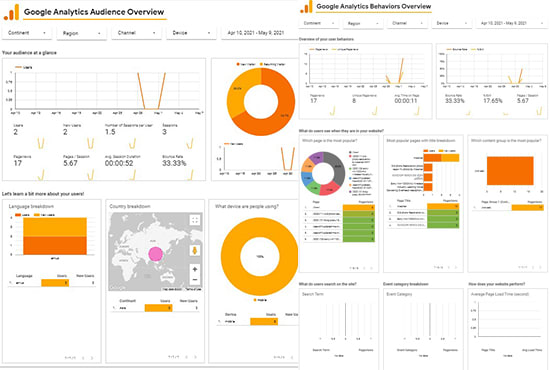Sort device table by the Device column header

tap(230, 315)
